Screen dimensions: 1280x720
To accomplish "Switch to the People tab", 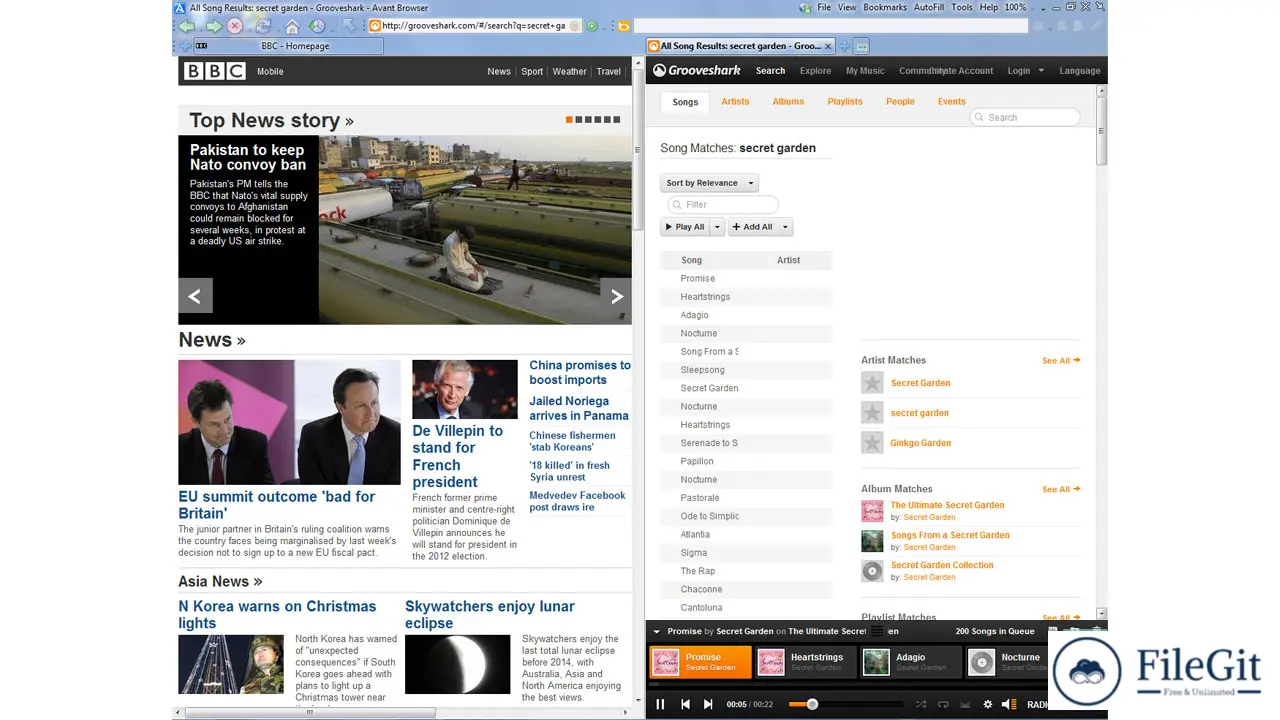I will pyautogui.click(x=900, y=102).
